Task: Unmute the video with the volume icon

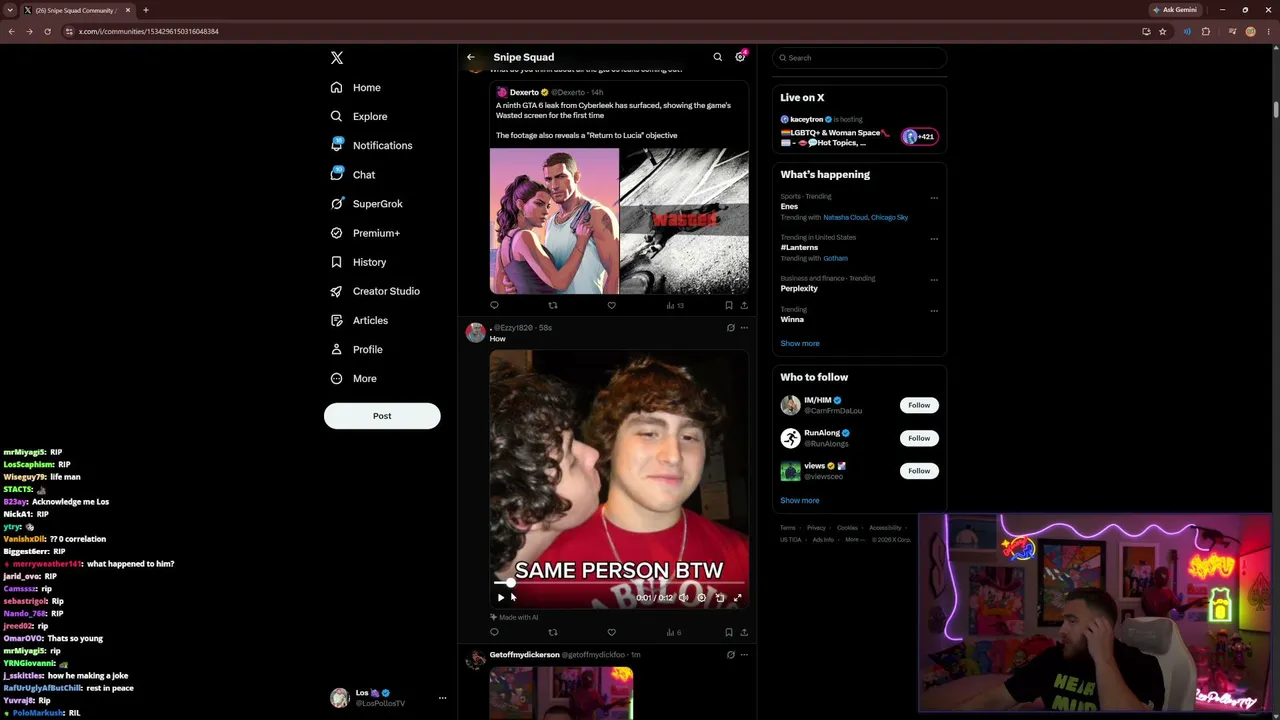Action: pyautogui.click(x=684, y=598)
